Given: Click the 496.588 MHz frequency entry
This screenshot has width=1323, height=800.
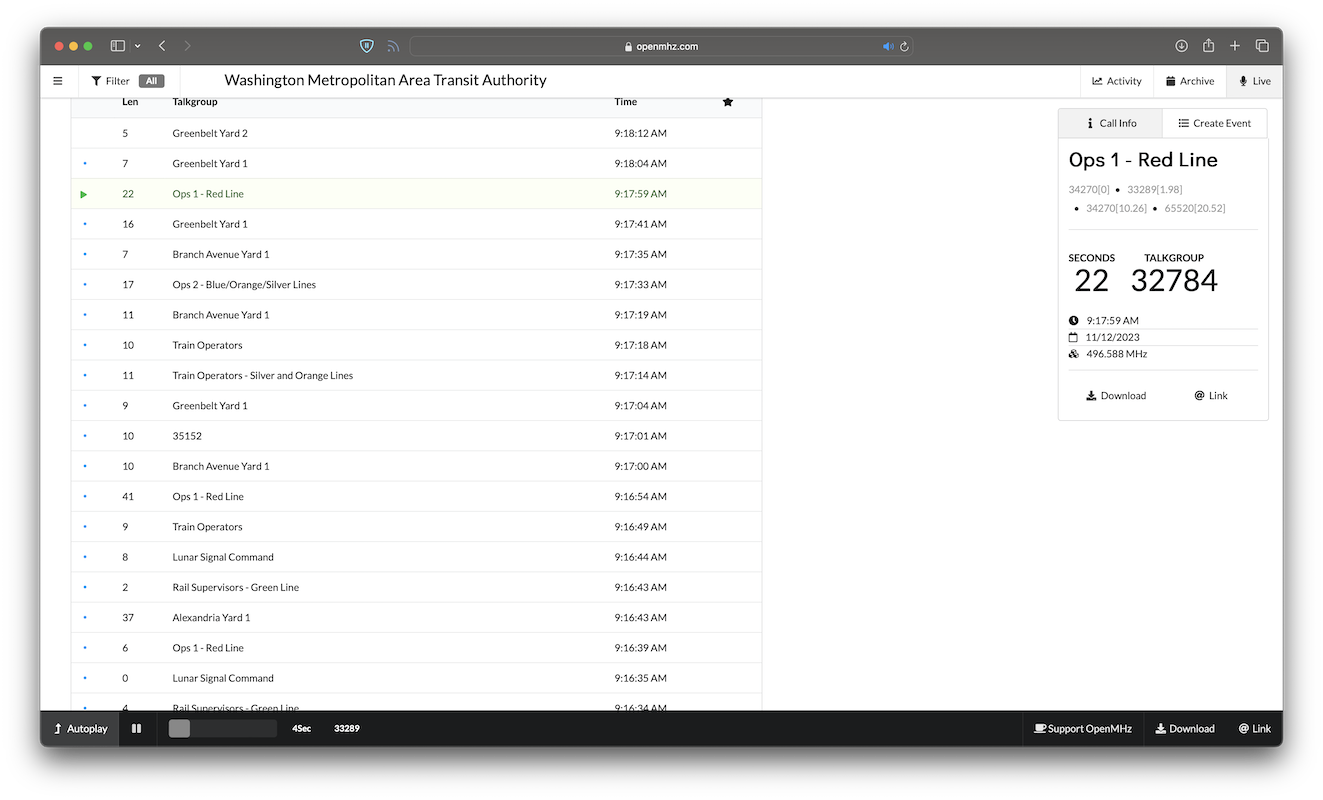Looking at the screenshot, I should pos(1117,354).
